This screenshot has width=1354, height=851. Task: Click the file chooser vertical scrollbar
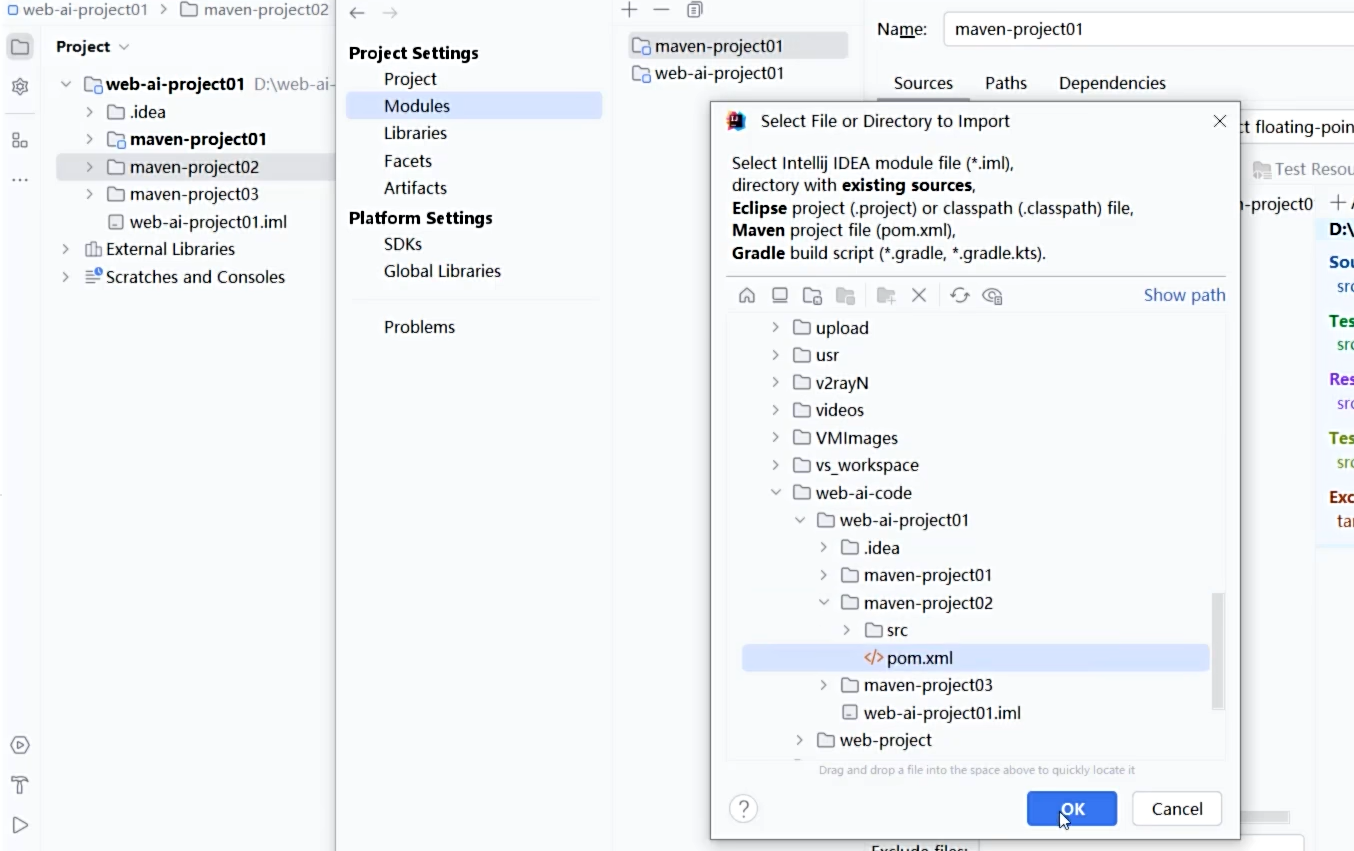[1217, 650]
